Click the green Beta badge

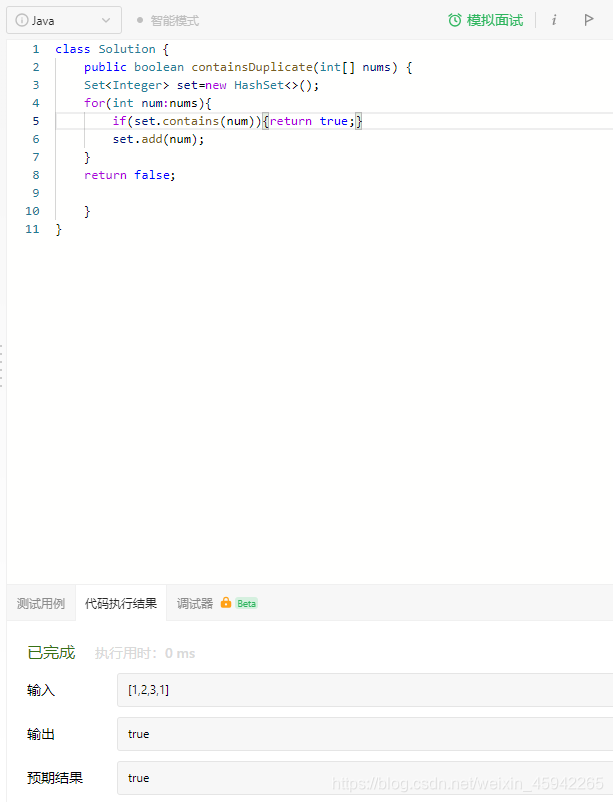pyautogui.click(x=246, y=604)
